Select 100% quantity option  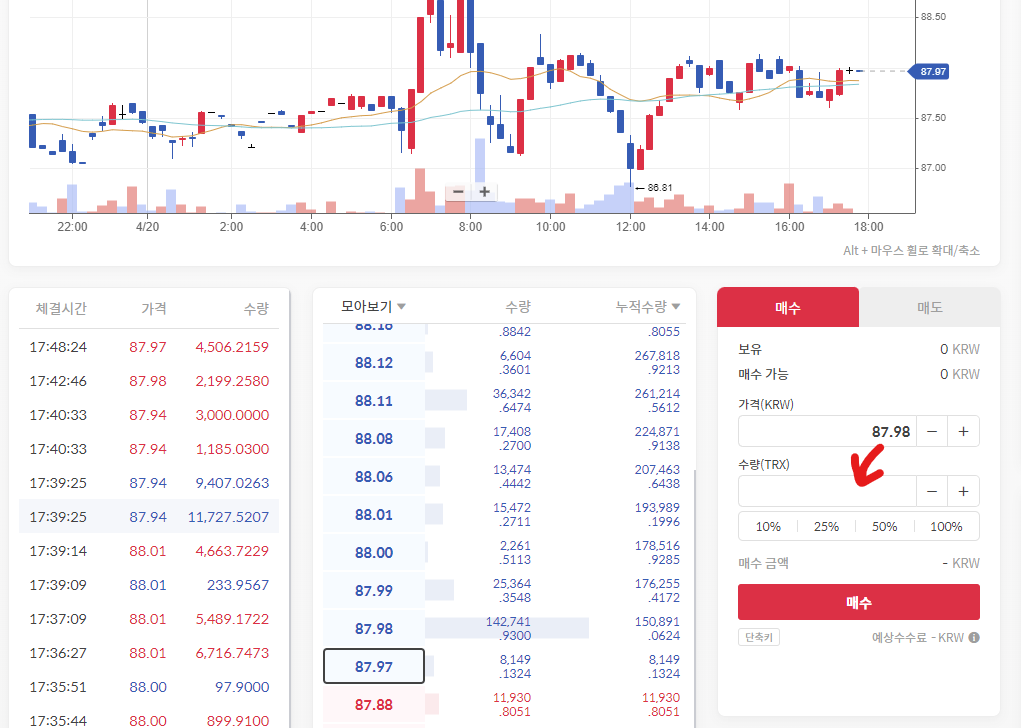(946, 526)
